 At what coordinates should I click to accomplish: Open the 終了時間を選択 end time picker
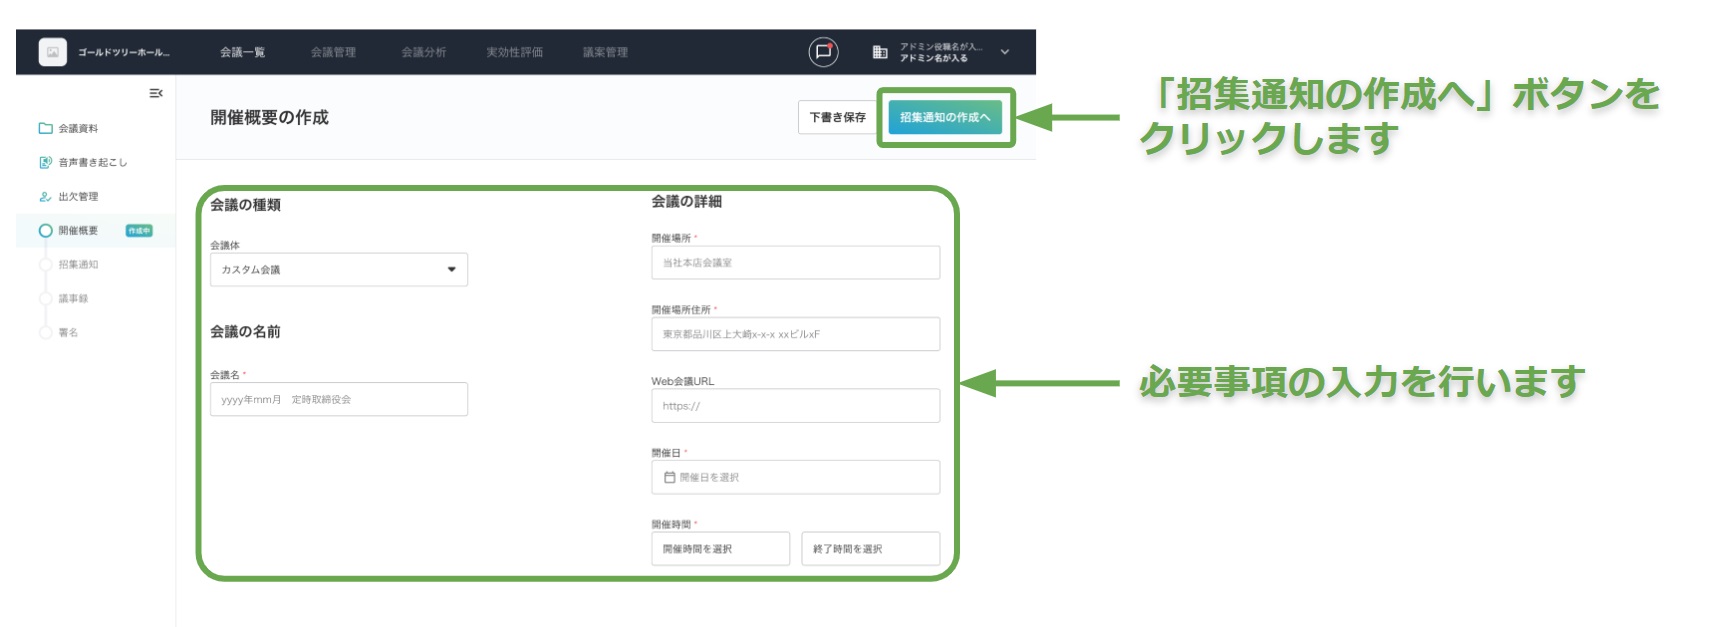(x=870, y=549)
